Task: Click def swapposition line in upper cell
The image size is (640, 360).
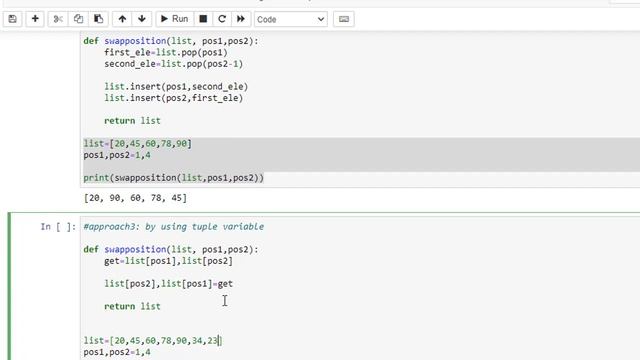Action: coord(171,41)
